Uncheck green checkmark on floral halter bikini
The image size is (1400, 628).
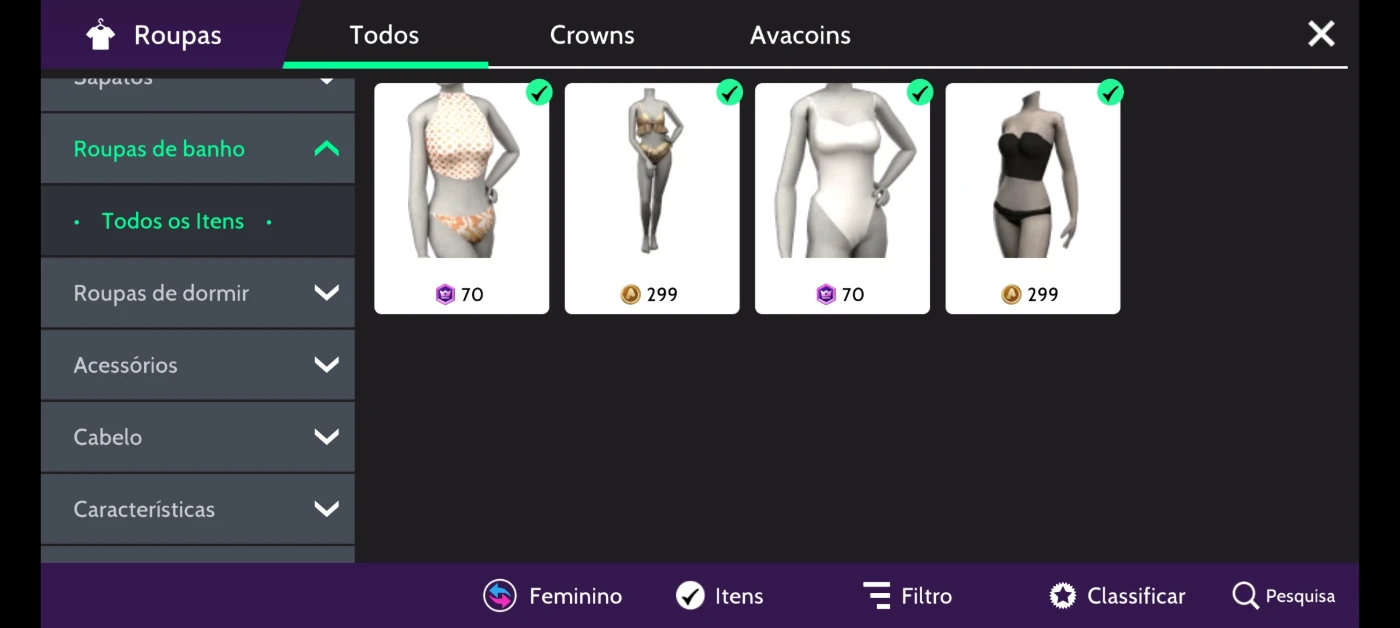539,93
